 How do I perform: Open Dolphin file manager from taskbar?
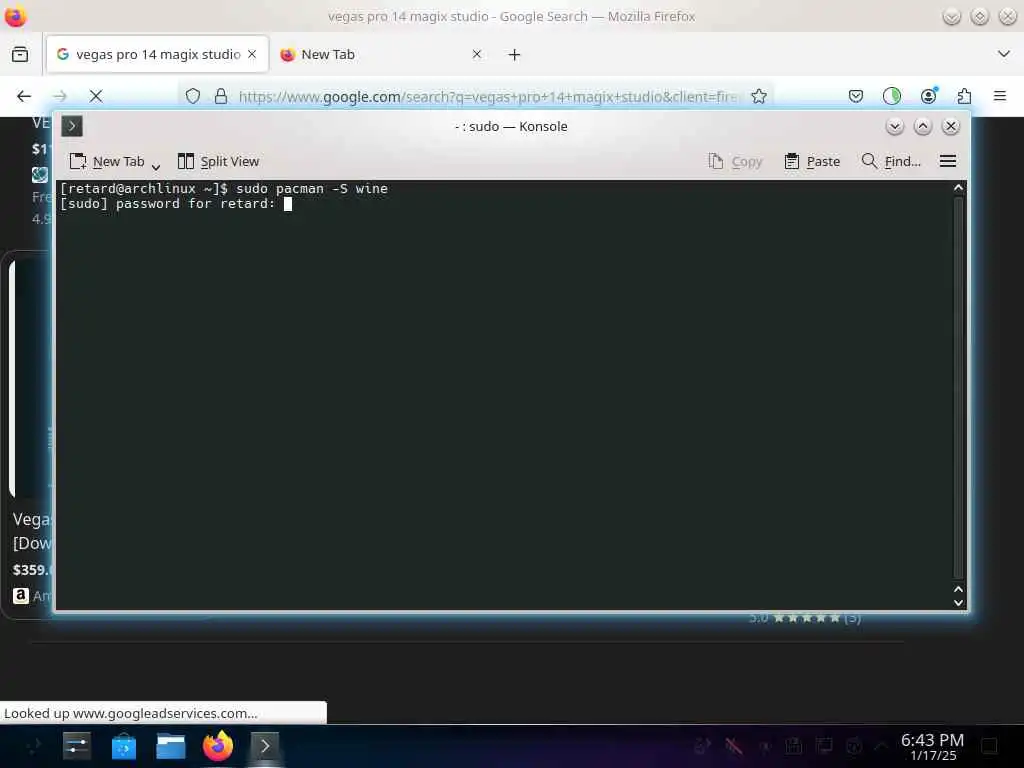pyautogui.click(x=170, y=746)
